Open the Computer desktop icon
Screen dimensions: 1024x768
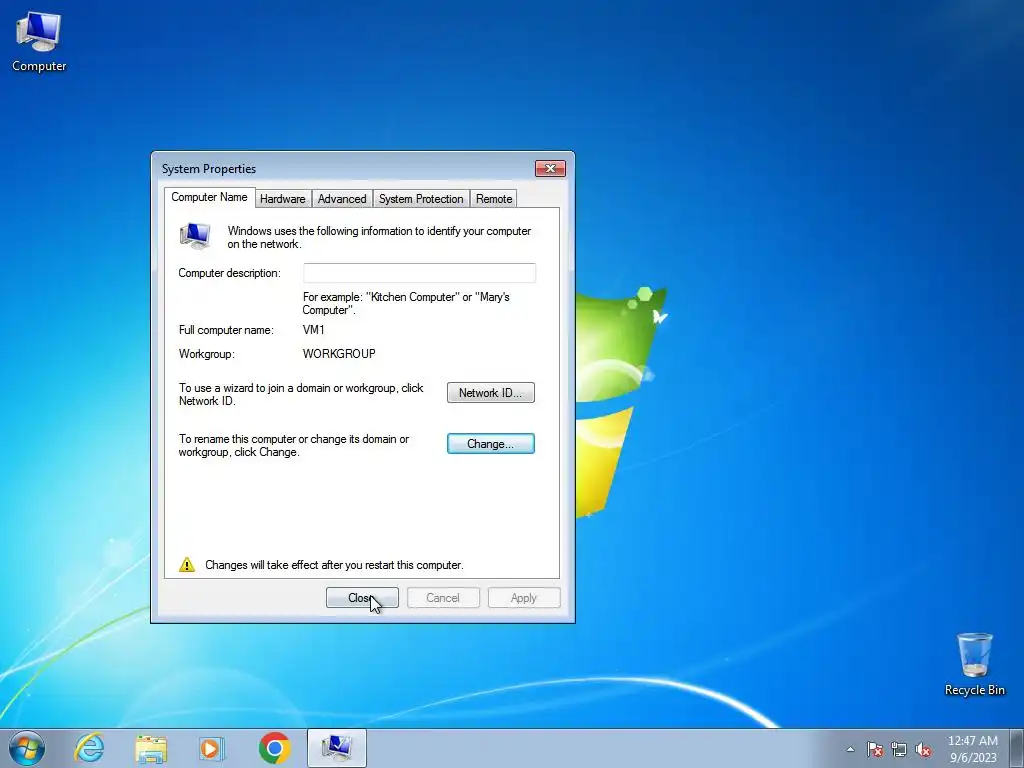point(39,41)
